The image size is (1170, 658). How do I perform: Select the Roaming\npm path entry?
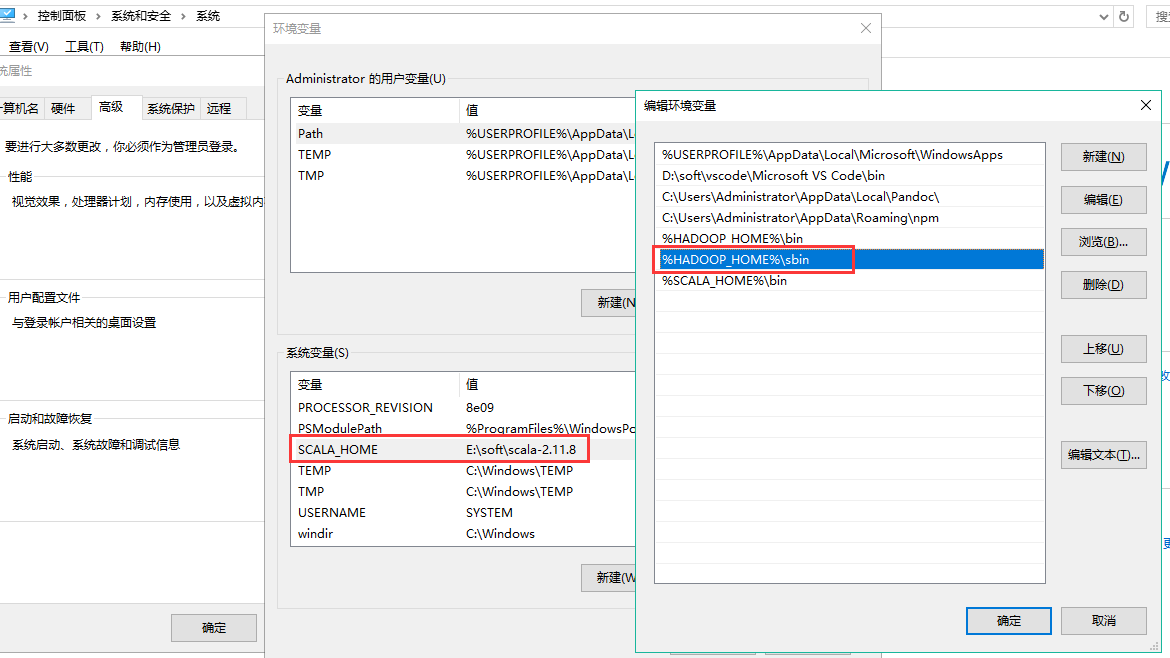pos(849,217)
